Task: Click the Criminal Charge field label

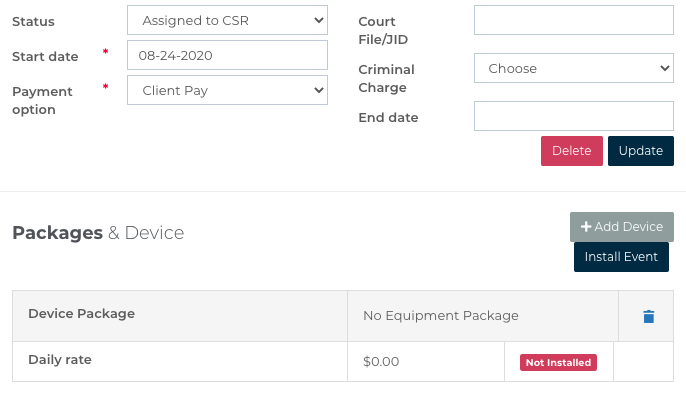Action: [x=386, y=78]
